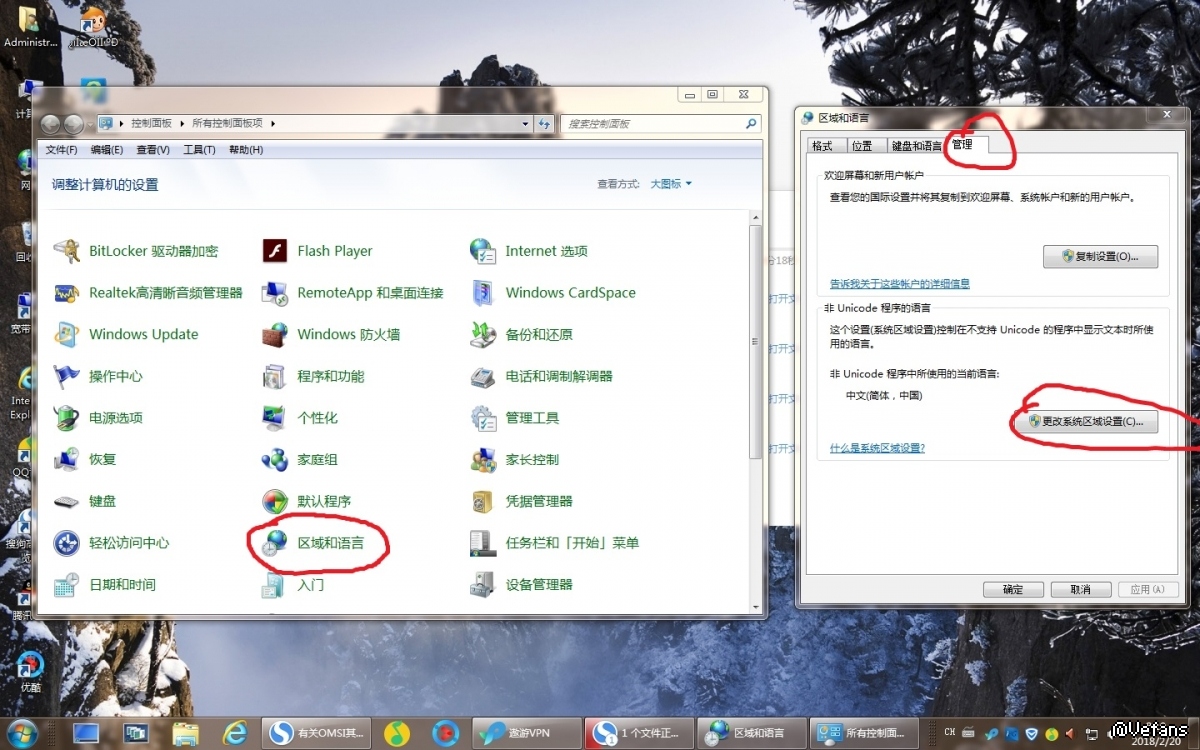
Task: Open taskbar file explorer folder icon
Action: (186, 733)
